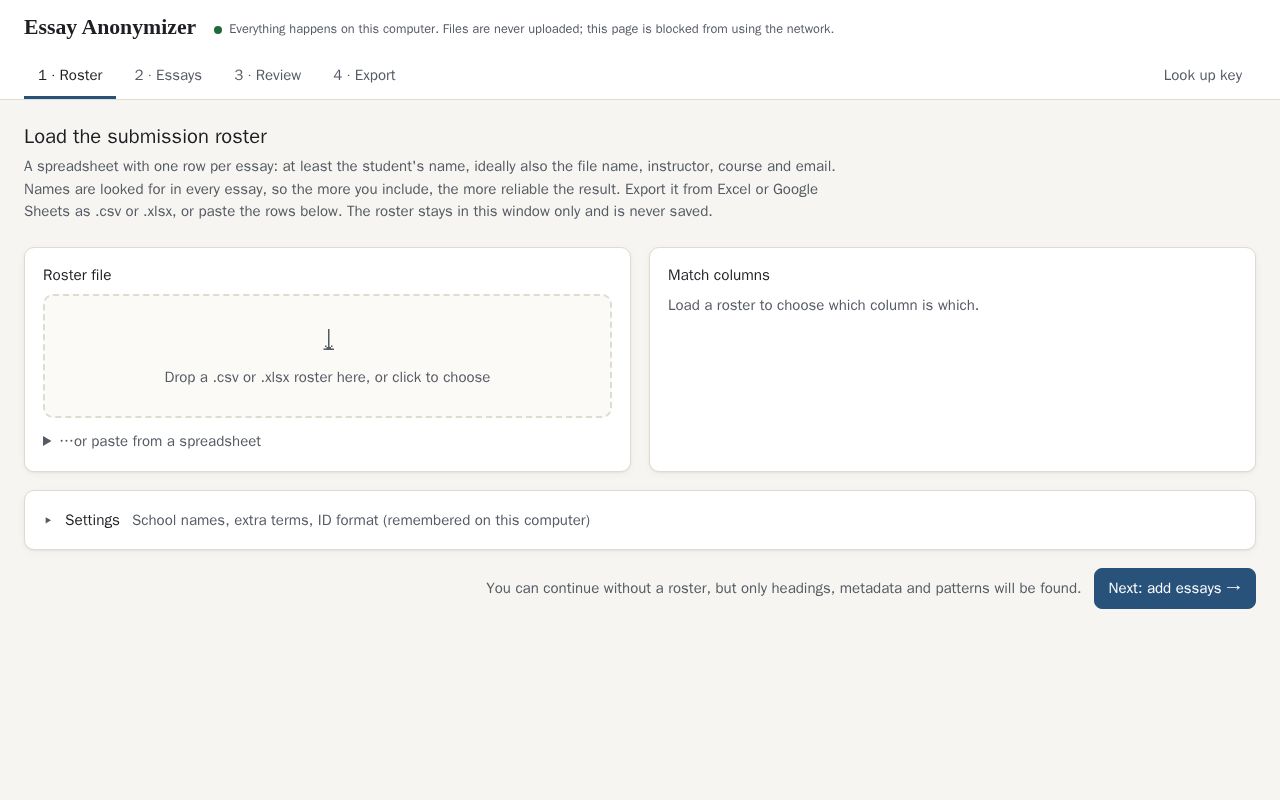Screen dimensions: 1280x800
Task: Click the green offline status dot
Action: pos(218,30)
